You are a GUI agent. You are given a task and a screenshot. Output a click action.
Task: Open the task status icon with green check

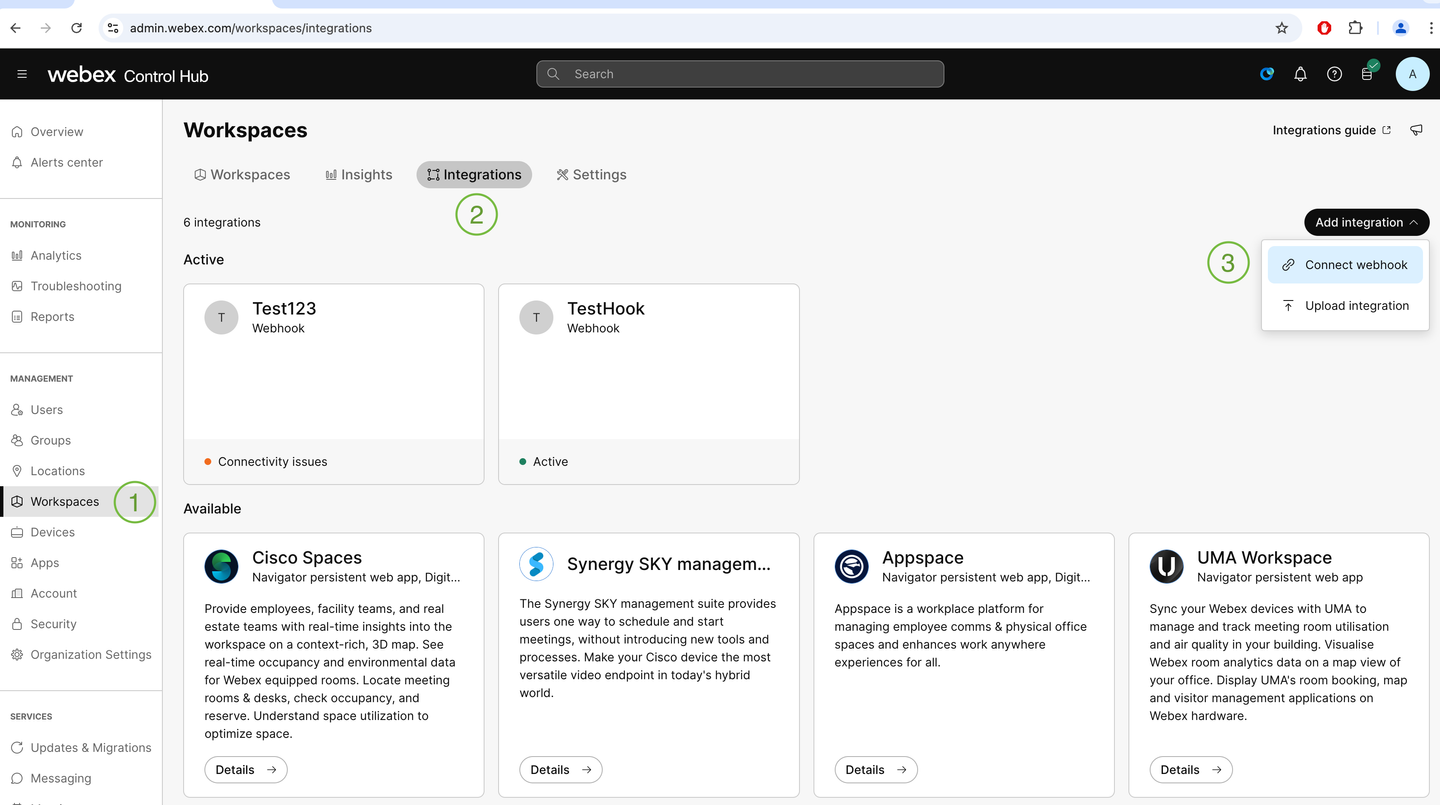(x=1369, y=72)
